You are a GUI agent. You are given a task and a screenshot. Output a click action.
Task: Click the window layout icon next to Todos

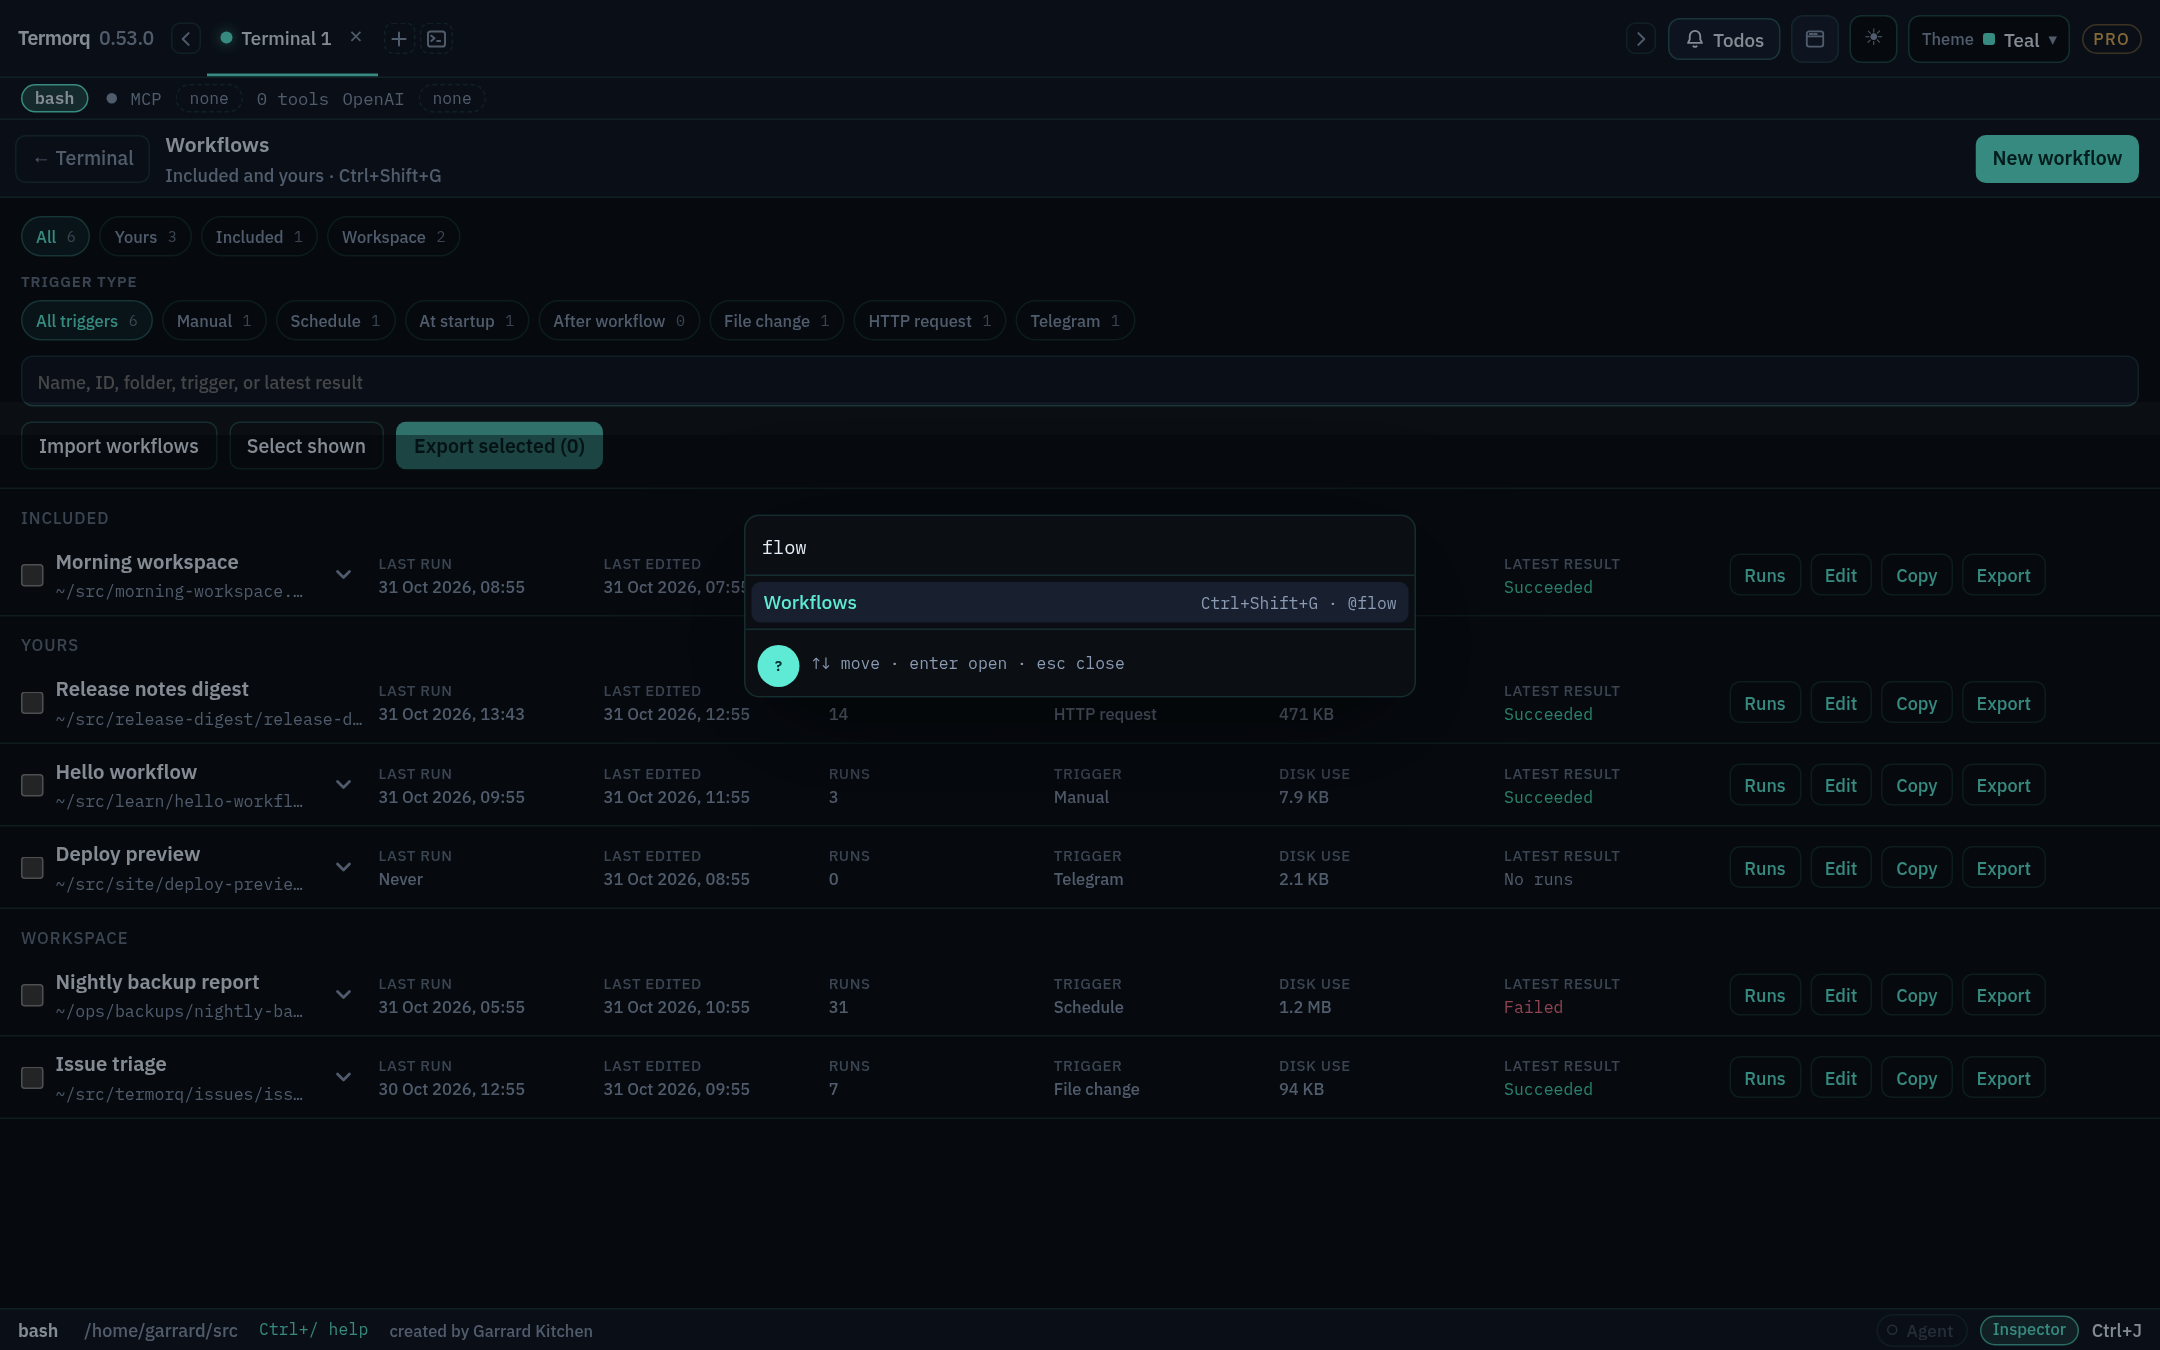(x=1814, y=39)
